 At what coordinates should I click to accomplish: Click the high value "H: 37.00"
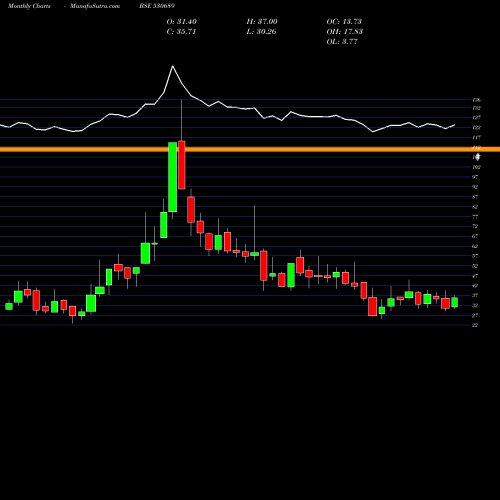(262, 22)
